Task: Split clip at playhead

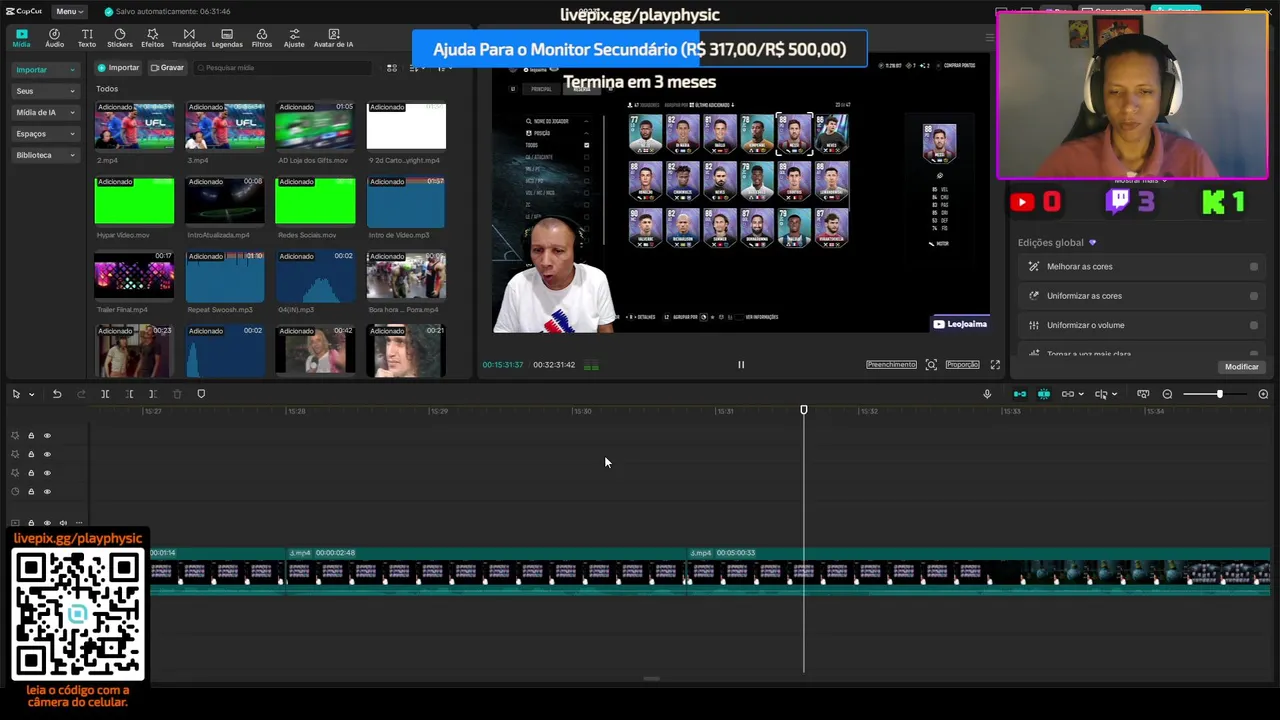Action: pyautogui.click(x=105, y=394)
